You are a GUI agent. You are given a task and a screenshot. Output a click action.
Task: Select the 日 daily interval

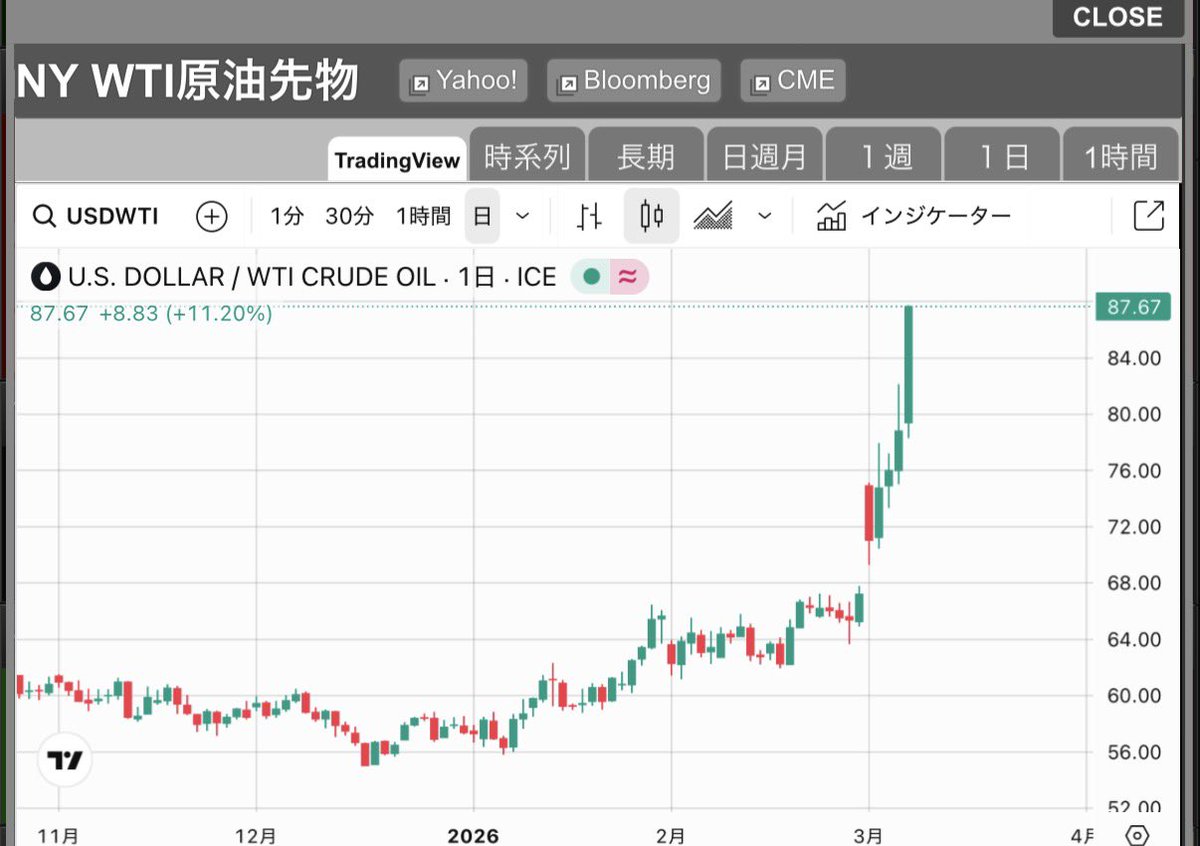coord(482,216)
